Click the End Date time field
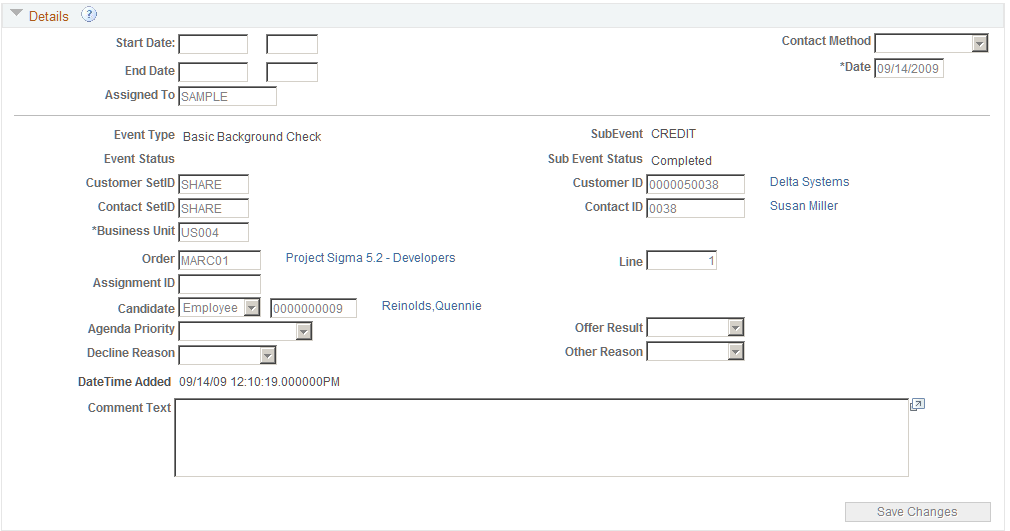 [292, 72]
